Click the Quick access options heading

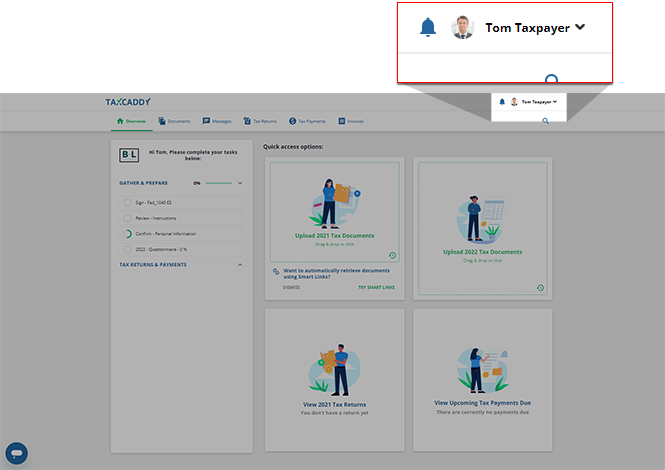tap(293, 147)
